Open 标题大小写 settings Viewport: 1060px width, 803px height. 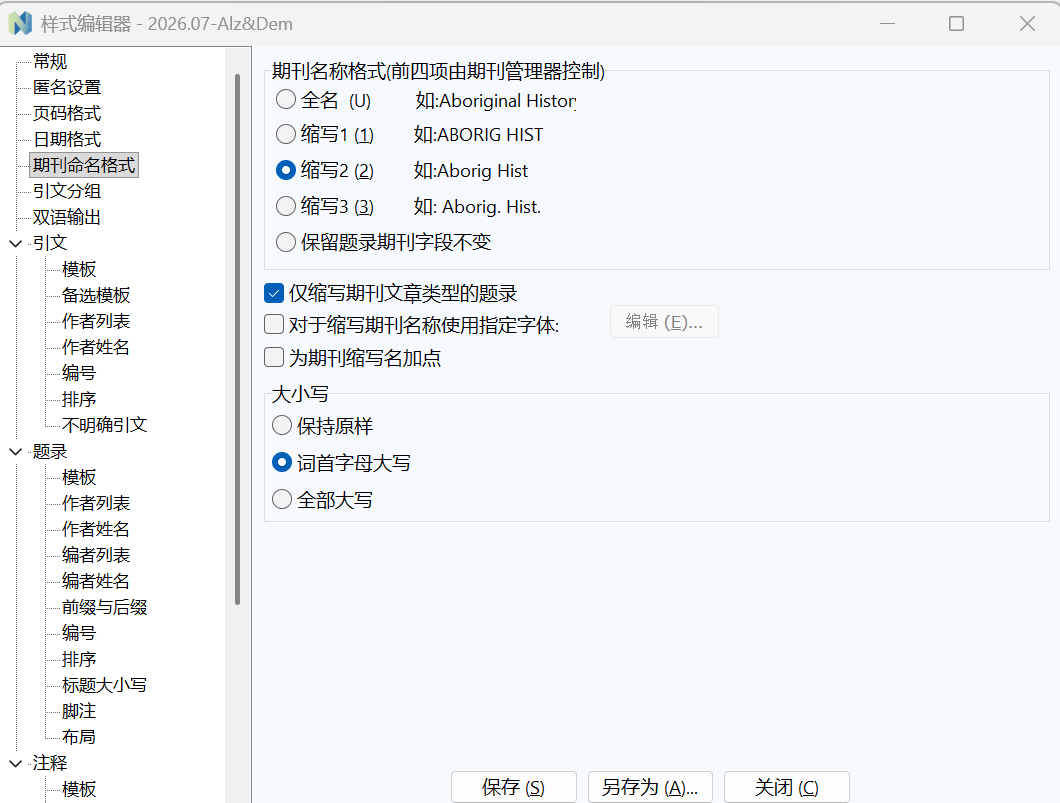point(105,685)
